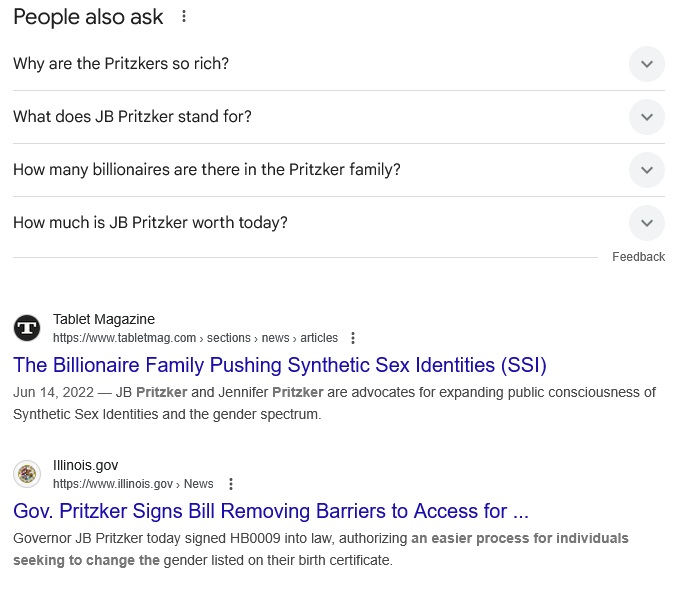Expand chevron for billionaires in Pritzker family

(x=646, y=170)
